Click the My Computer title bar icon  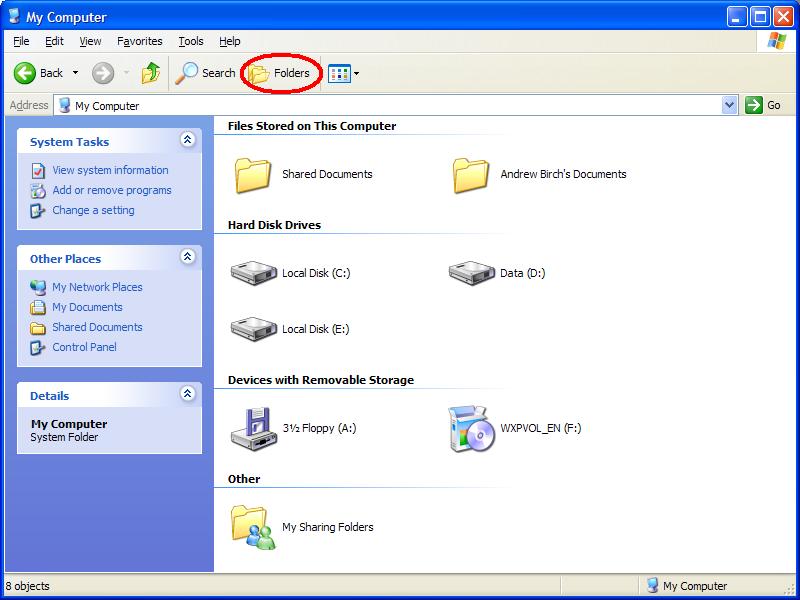pos(15,15)
